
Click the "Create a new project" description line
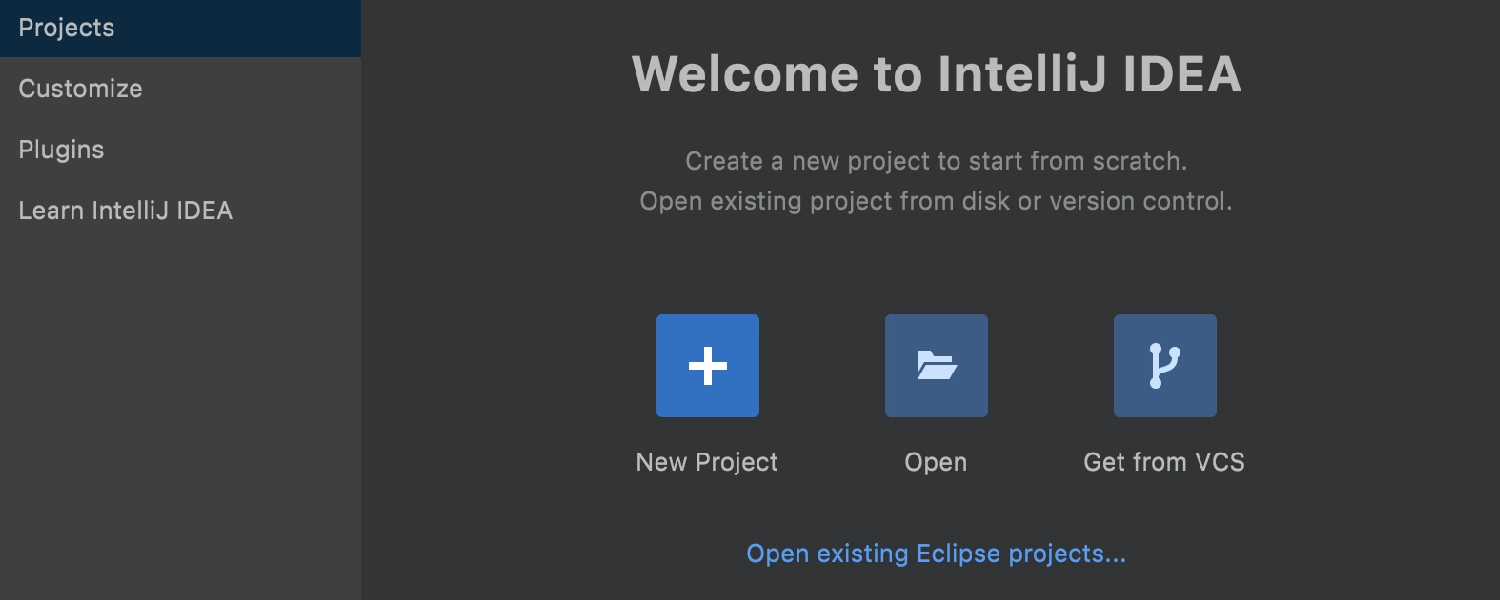pyautogui.click(x=936, y=161)
